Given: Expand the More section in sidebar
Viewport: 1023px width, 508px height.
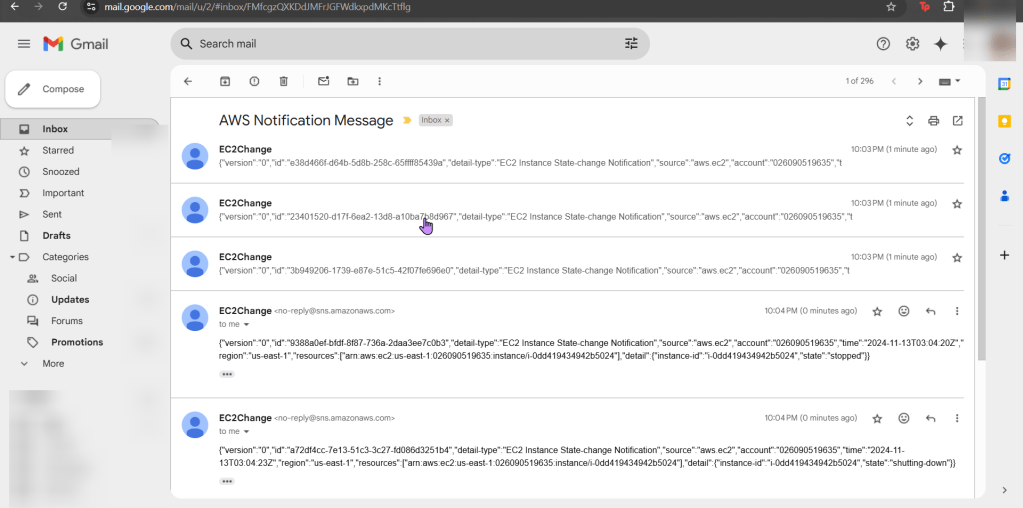Looking at the screenshot, I should point(53,364).
